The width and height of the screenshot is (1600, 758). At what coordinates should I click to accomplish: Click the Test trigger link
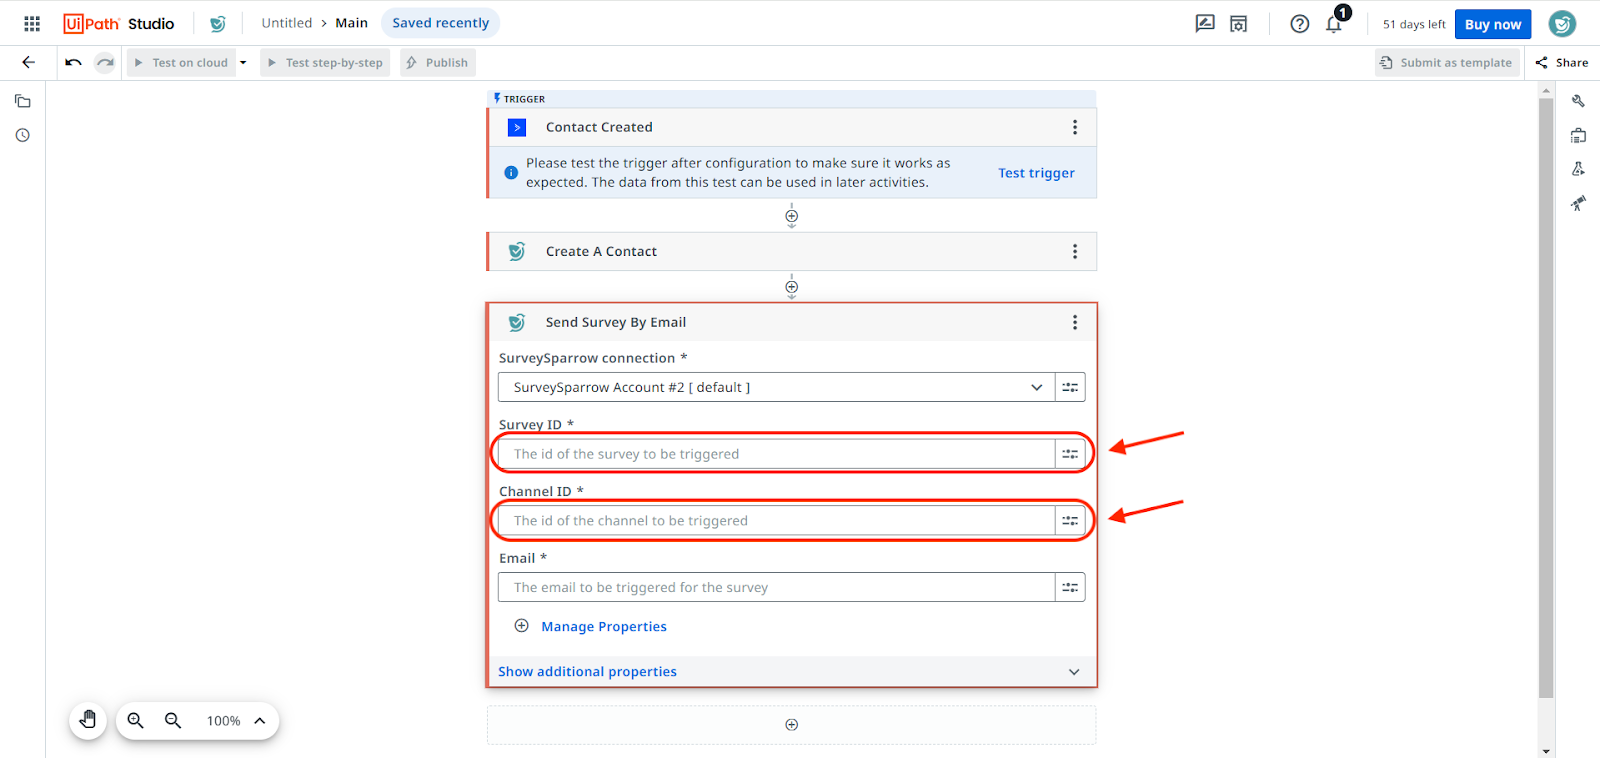point(1036,173)
